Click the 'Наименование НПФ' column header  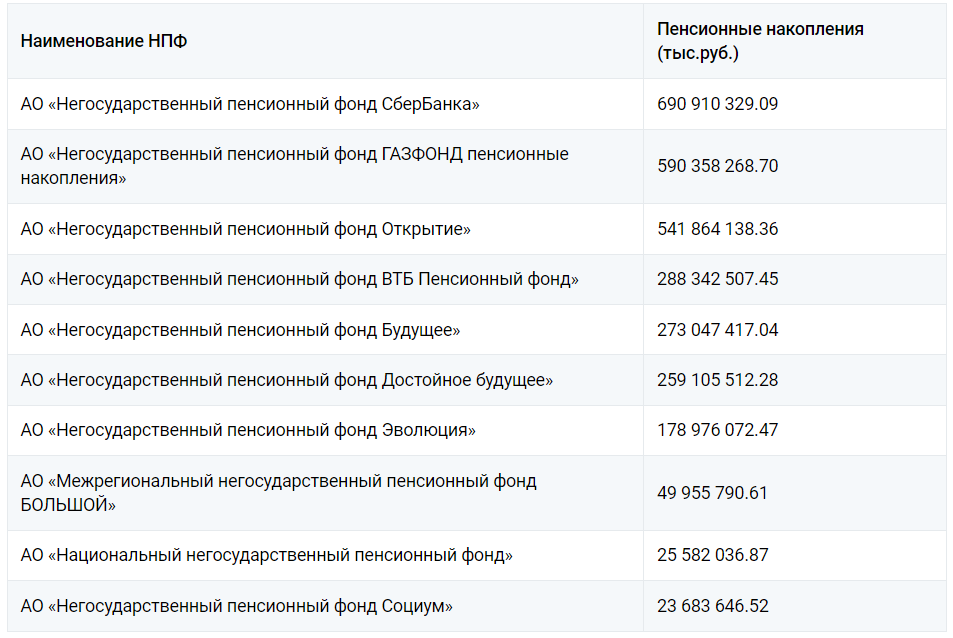tap(103, 41)
